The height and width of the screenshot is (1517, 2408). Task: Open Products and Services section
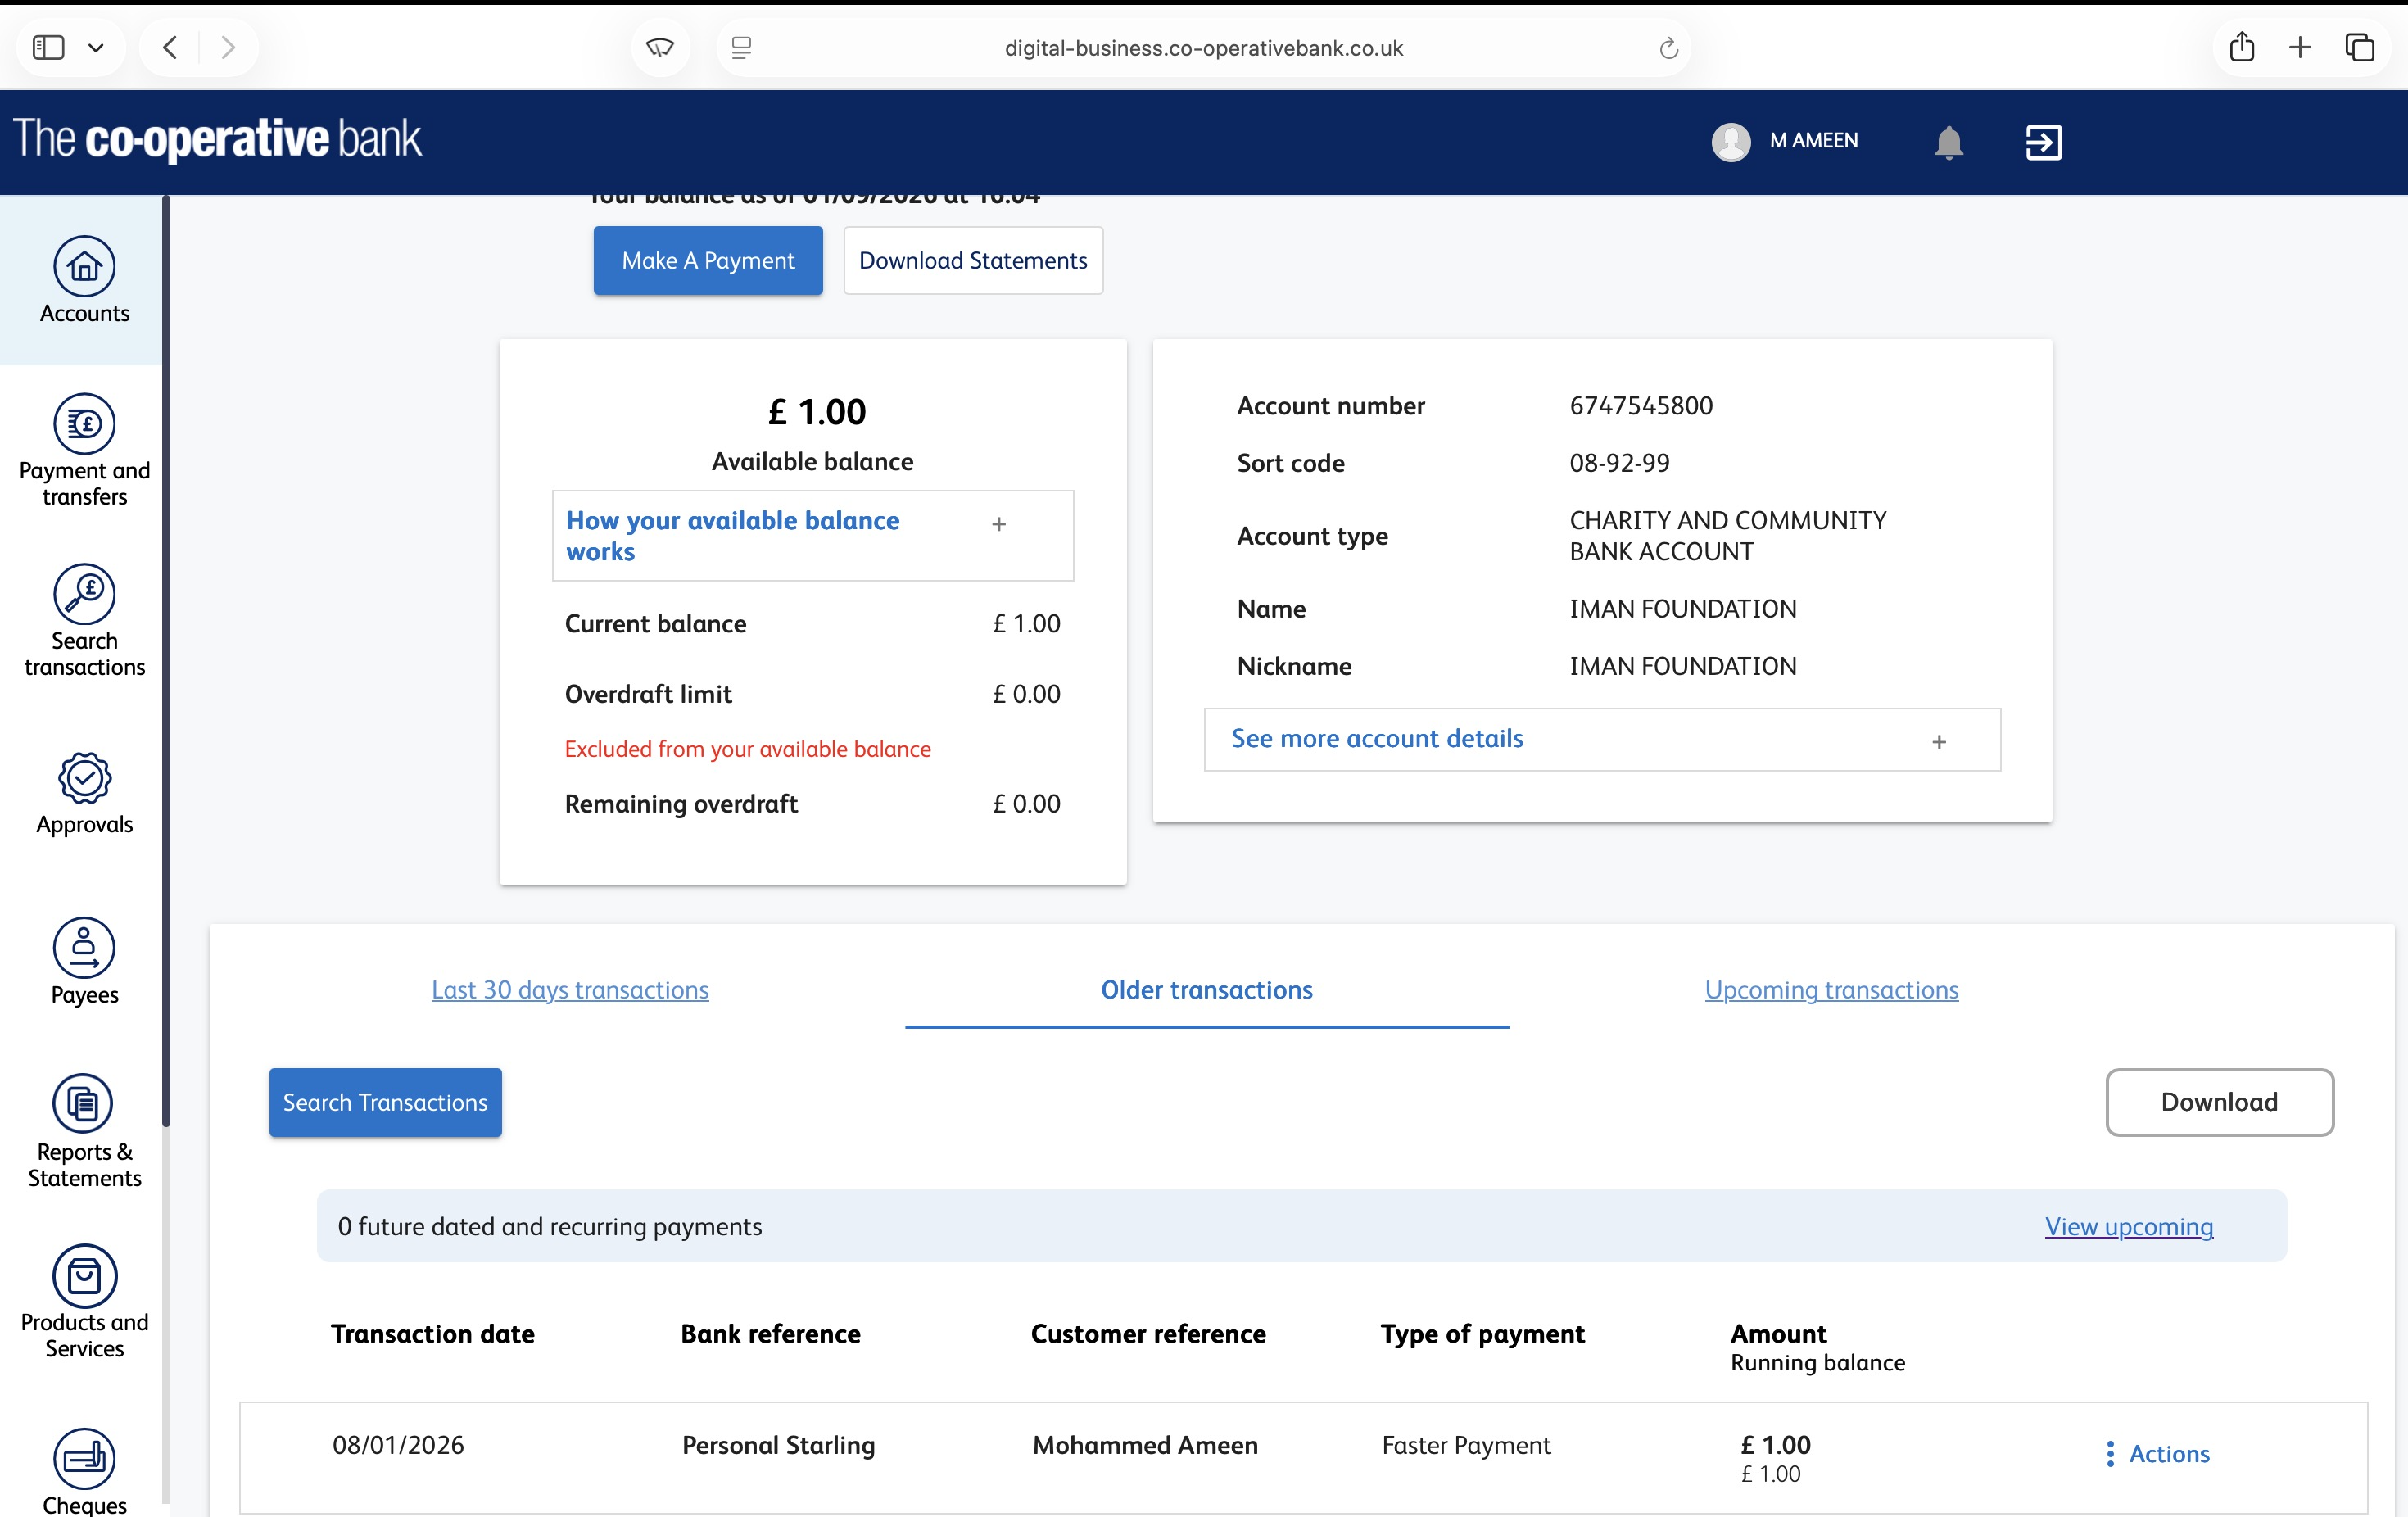84,1301
